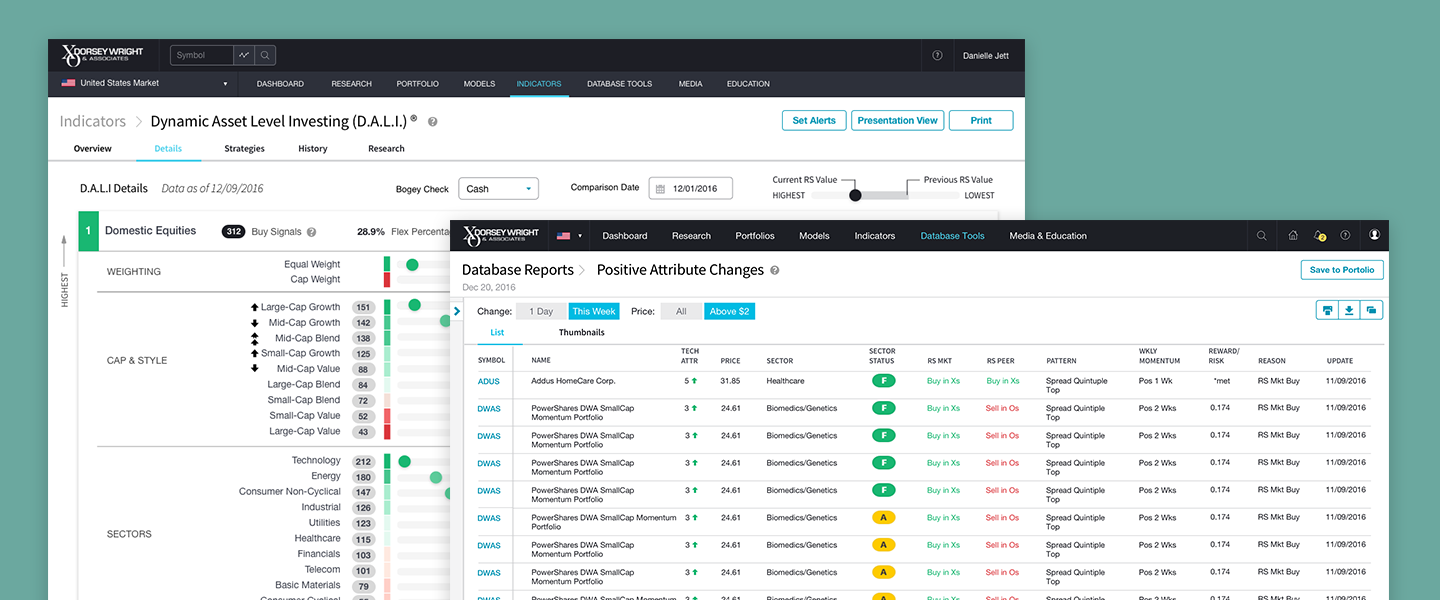Go to the Indicators breadcrumb
Viewport: 1440px width, 600px height.
pos(93,121)
